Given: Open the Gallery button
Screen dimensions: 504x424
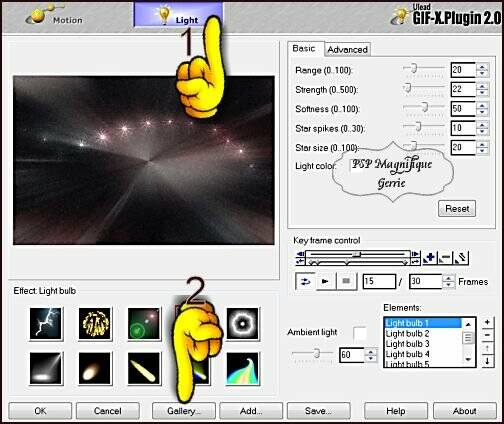Looking at the screenshot, I should coord(184,411).
